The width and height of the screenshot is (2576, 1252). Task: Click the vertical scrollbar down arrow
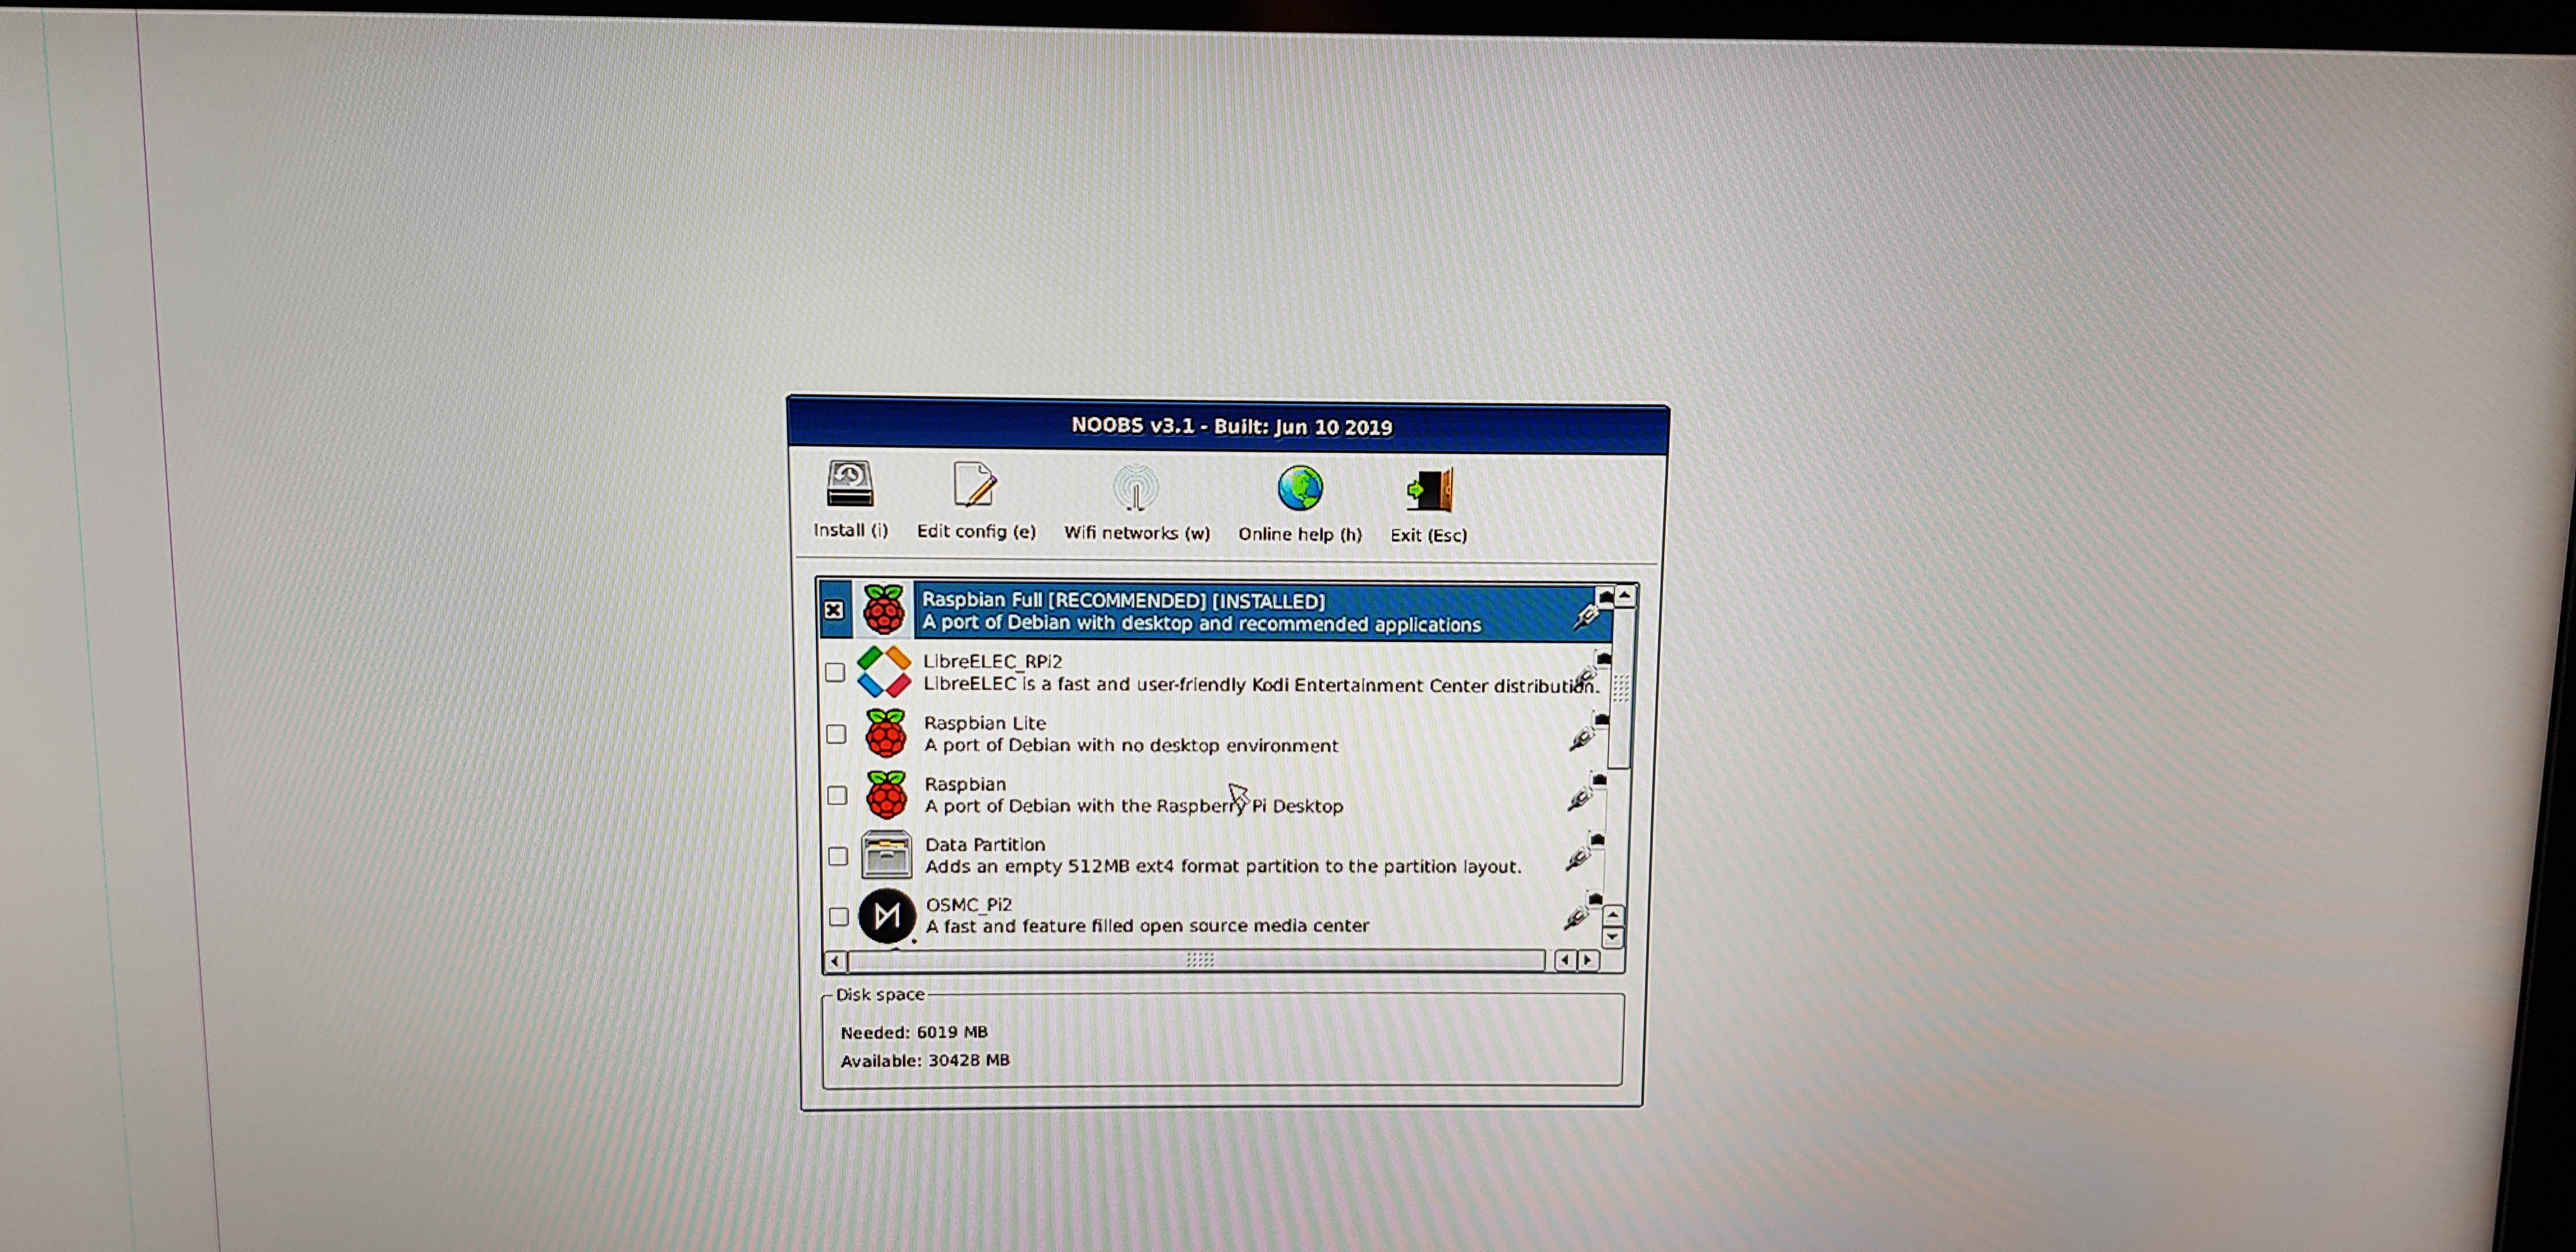coord(1612,938)
